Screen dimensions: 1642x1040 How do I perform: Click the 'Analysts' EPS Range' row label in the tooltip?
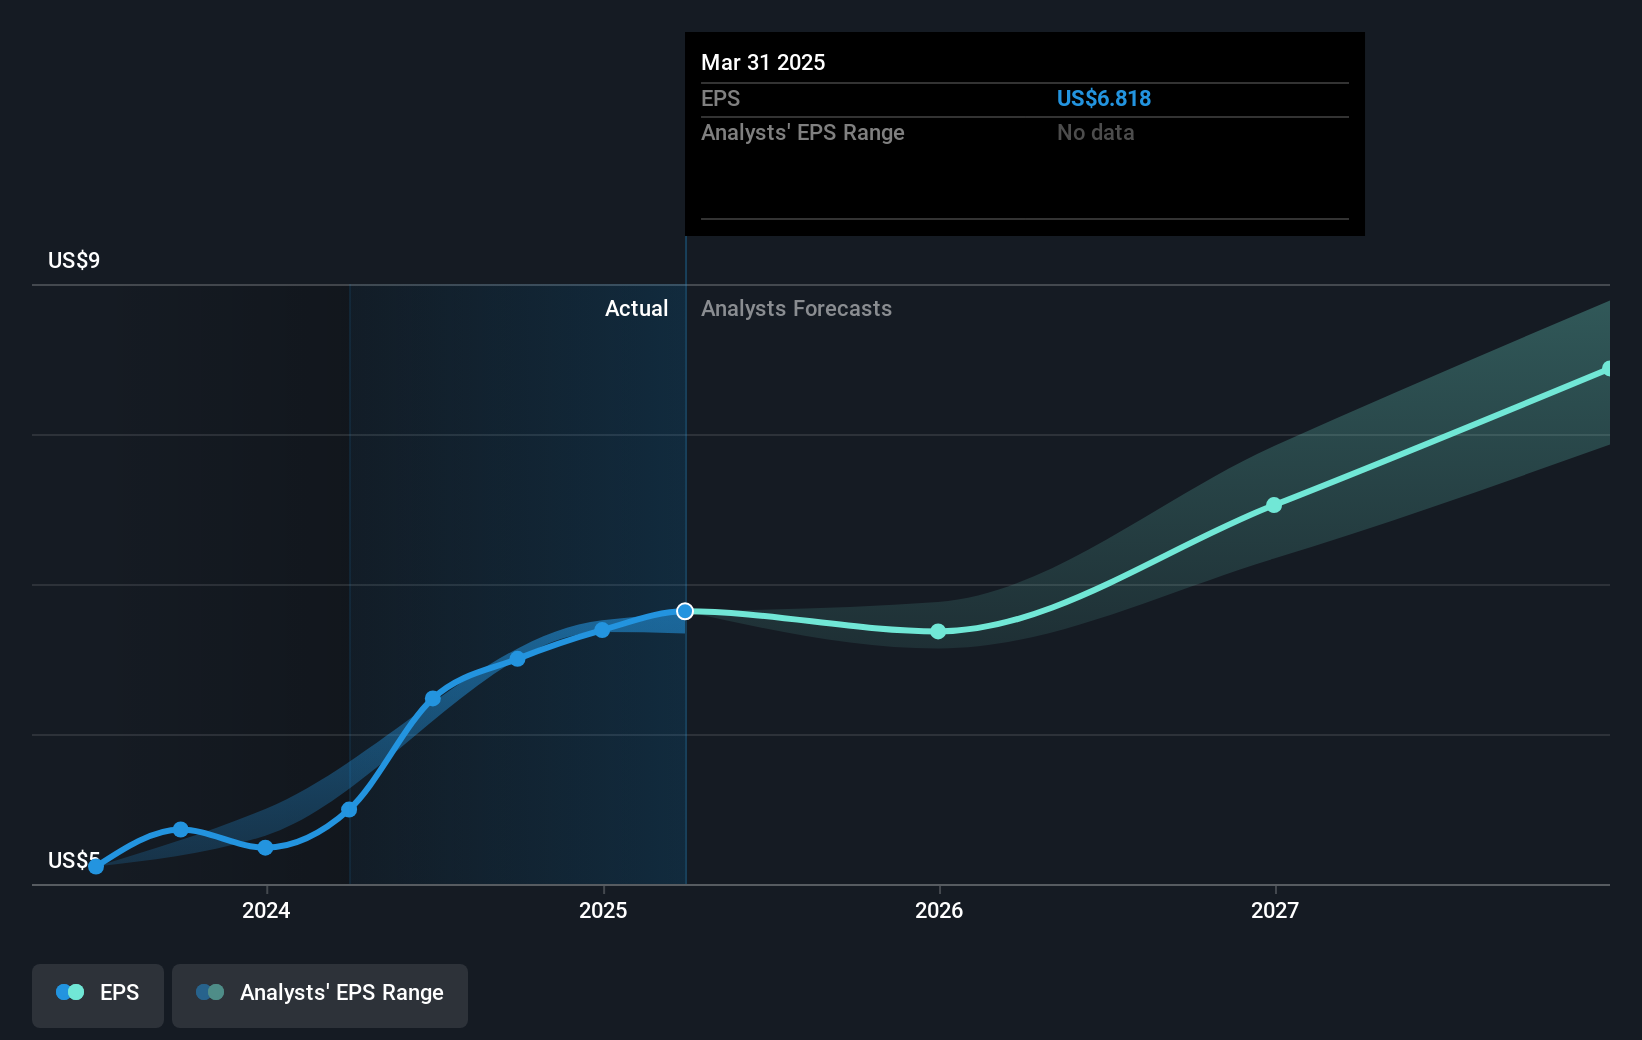coord(803,132)
